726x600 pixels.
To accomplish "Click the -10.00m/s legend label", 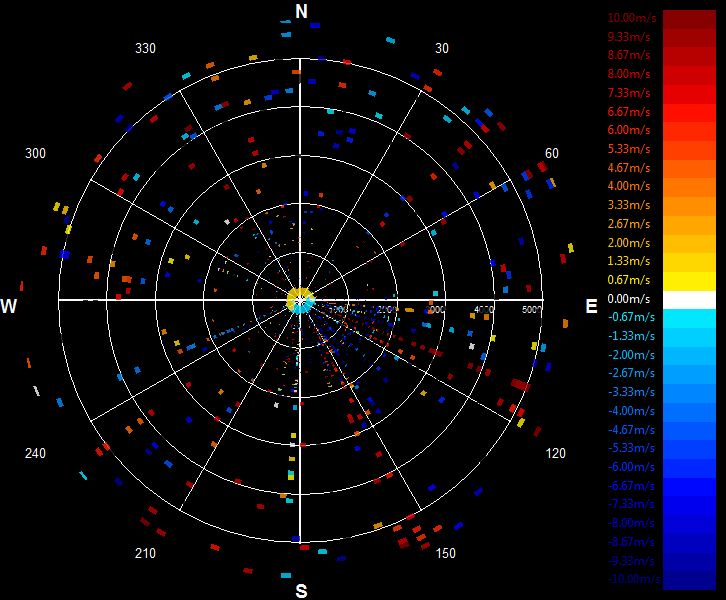I will coord(634,579).
